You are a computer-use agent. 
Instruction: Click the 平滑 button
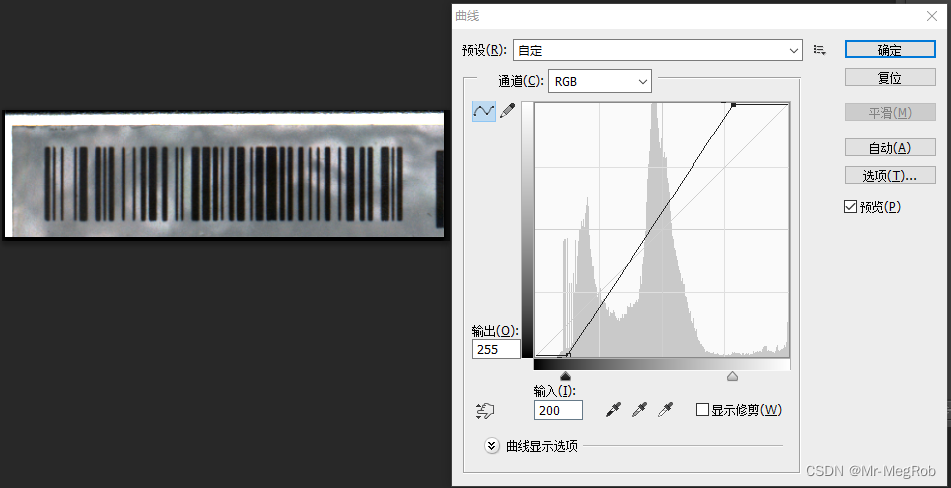pyautogui.click(x=890, y=112)
